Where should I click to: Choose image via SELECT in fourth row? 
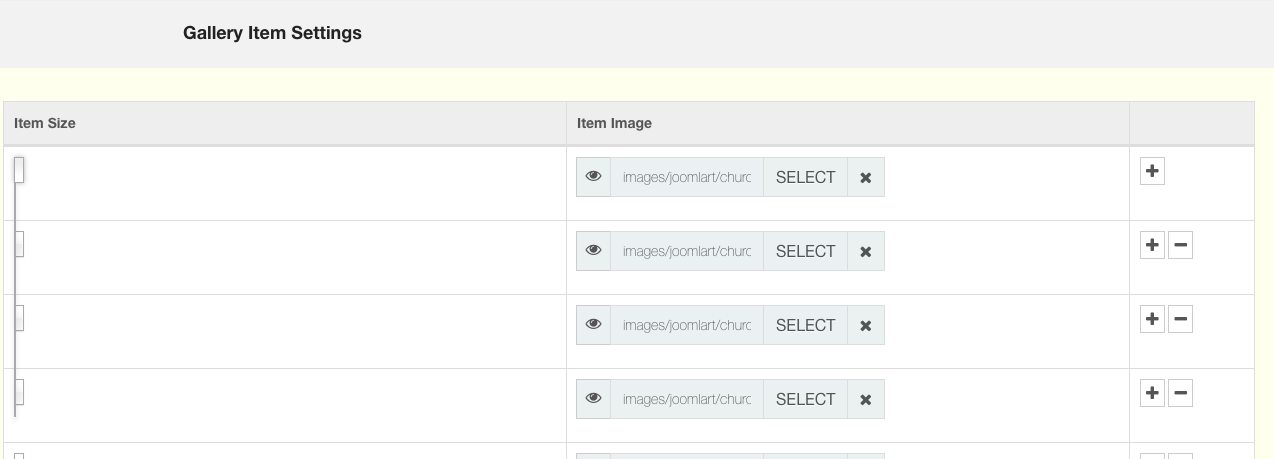(805, 399)
